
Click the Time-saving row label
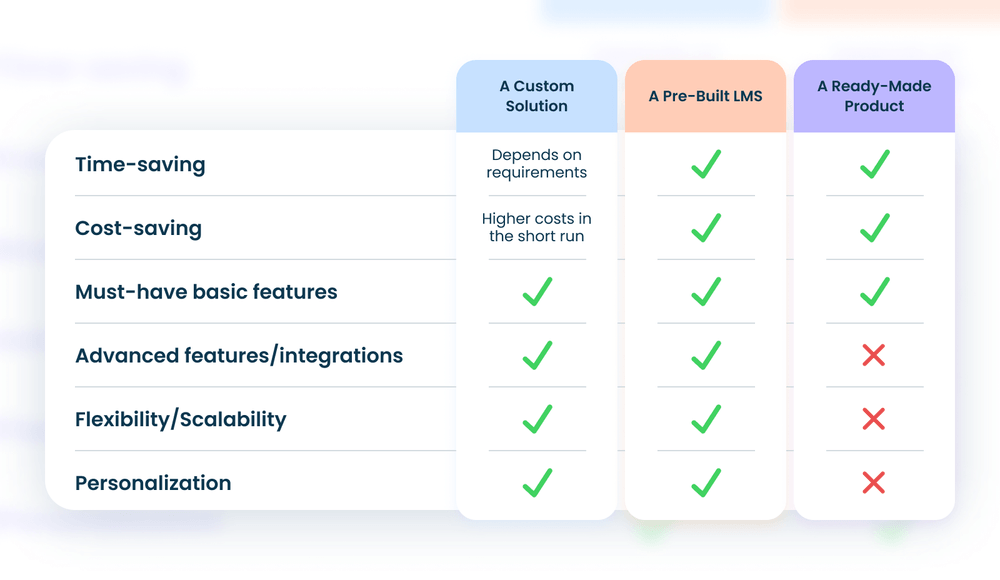tap(140, 165)
